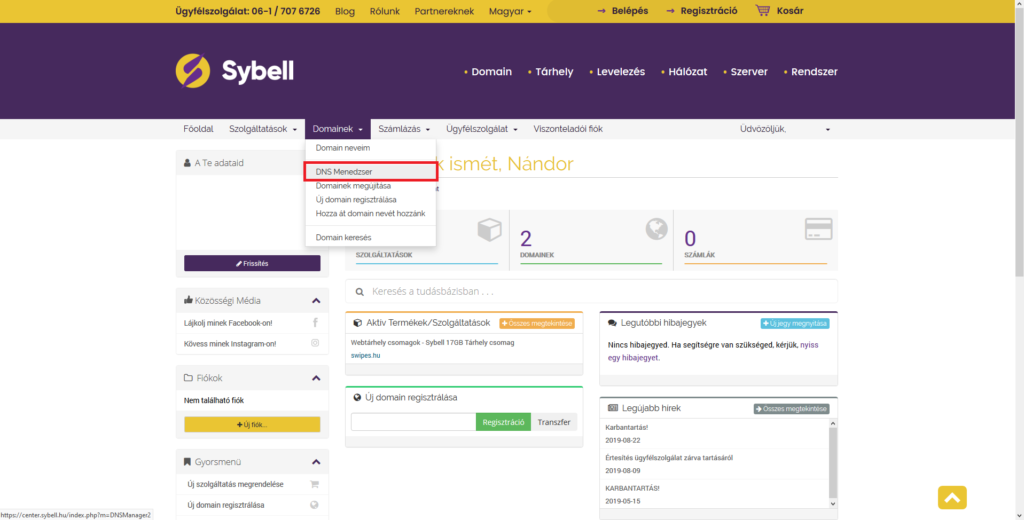
Task: Click the Facebook icon in Közösségi Média
Action: point(315,323)
